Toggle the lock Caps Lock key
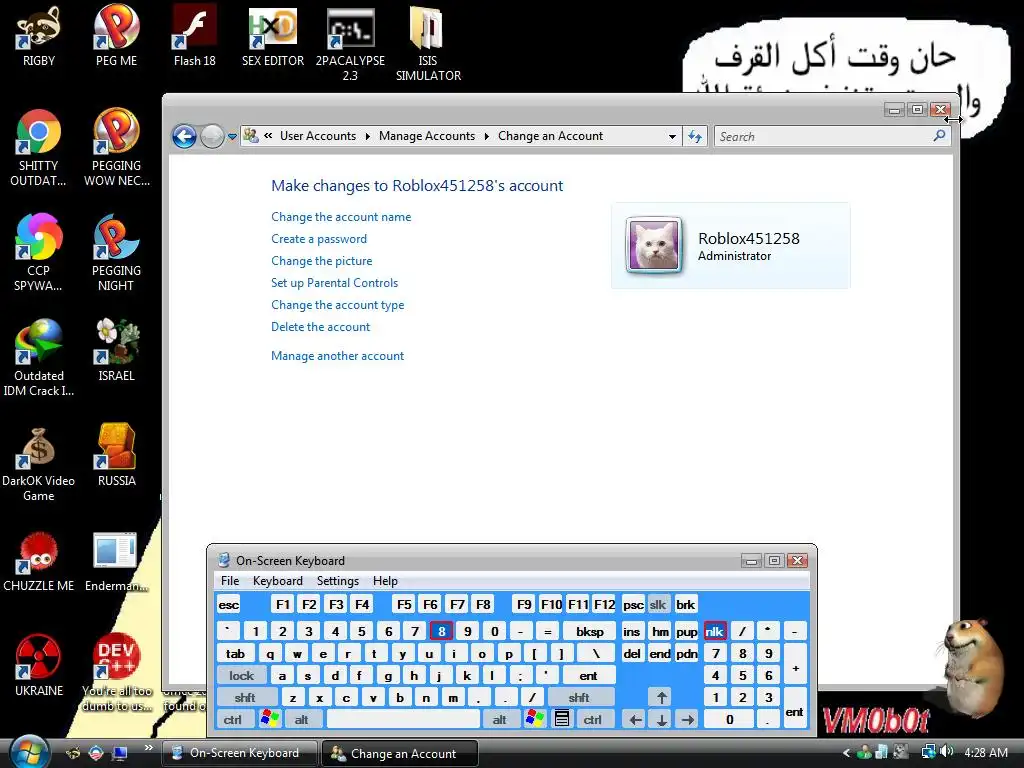This screenshot has width=1024, height=768. click(241, 675)
